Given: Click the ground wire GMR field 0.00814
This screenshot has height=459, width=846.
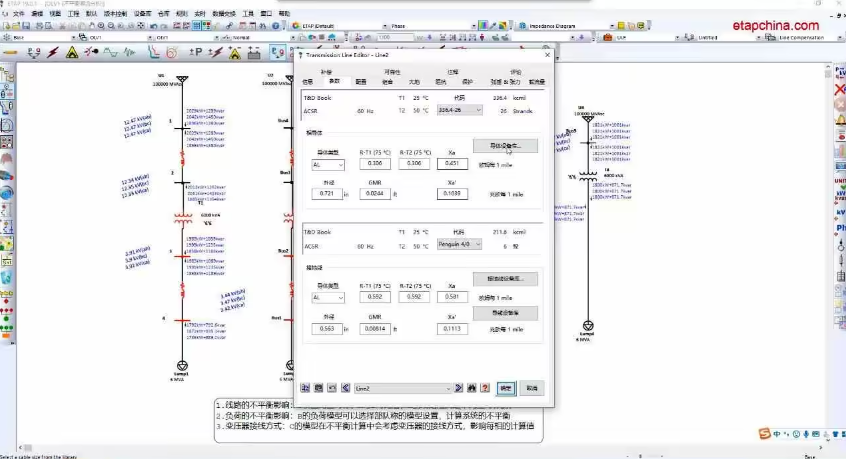Looking at the screenshot, I should tap(373, 327).
